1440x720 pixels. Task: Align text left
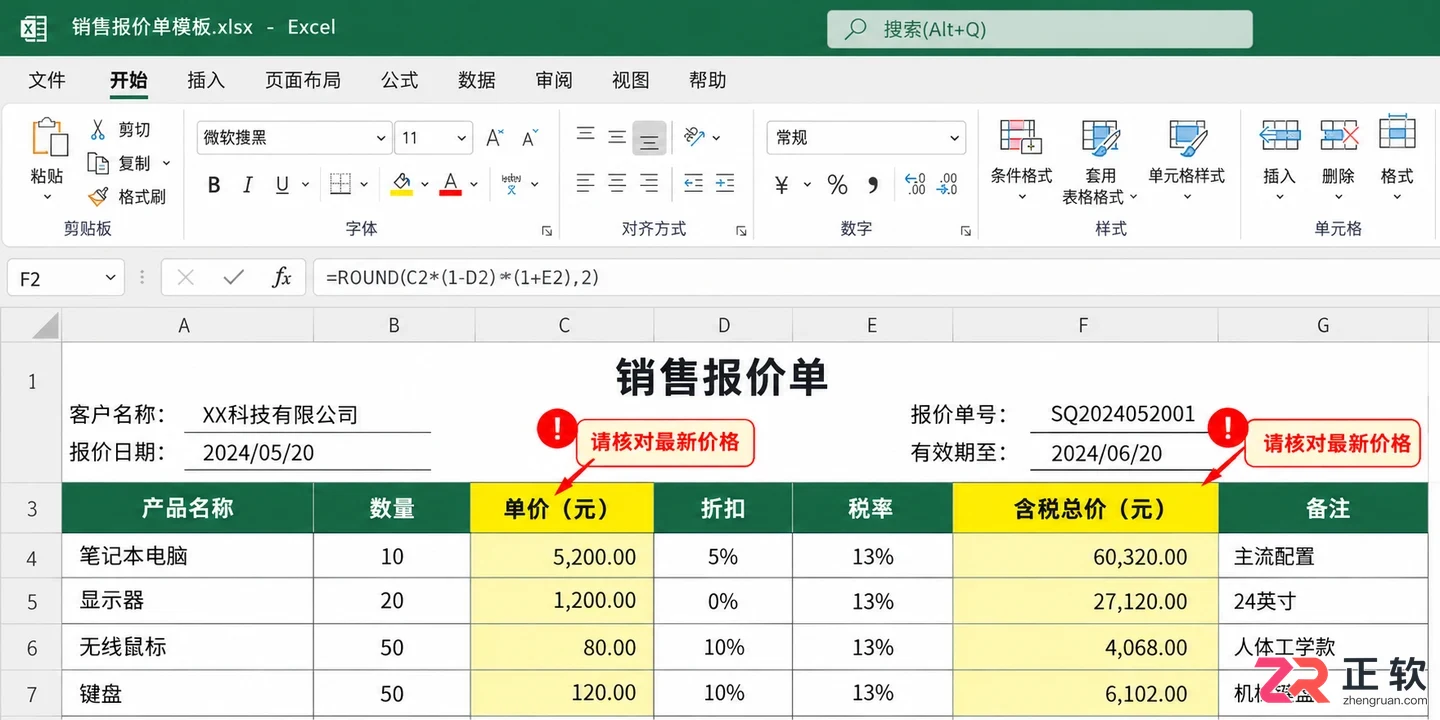click(586, 183)
